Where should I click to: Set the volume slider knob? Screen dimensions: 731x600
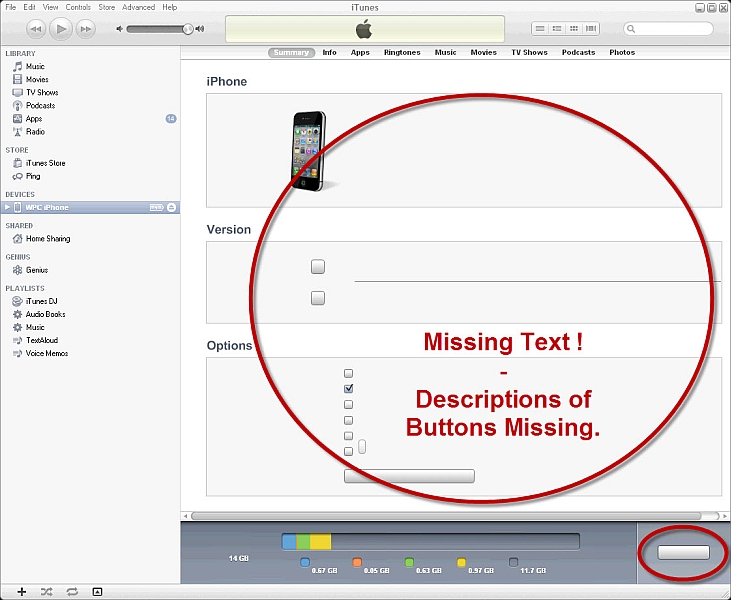point(187,29)
